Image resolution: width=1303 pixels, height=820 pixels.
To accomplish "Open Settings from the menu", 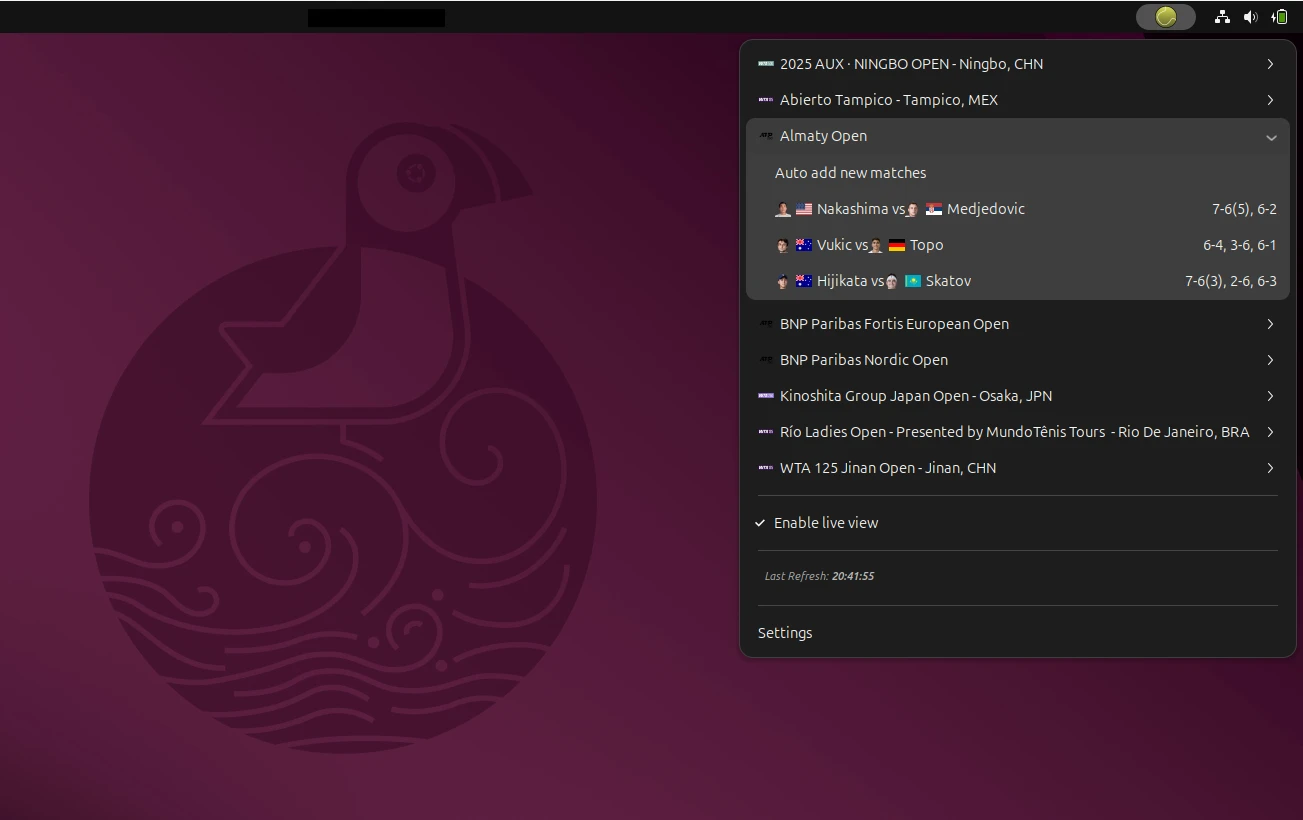I will click(784, 632).
